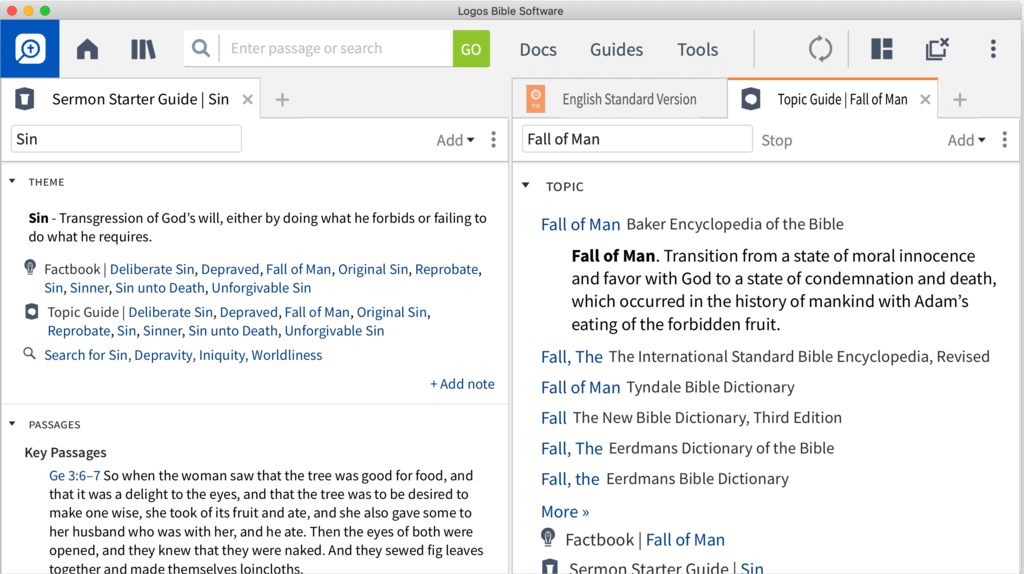1024x574 pixels.
Task: Click the Stop button
Action: tap(776, 140)
